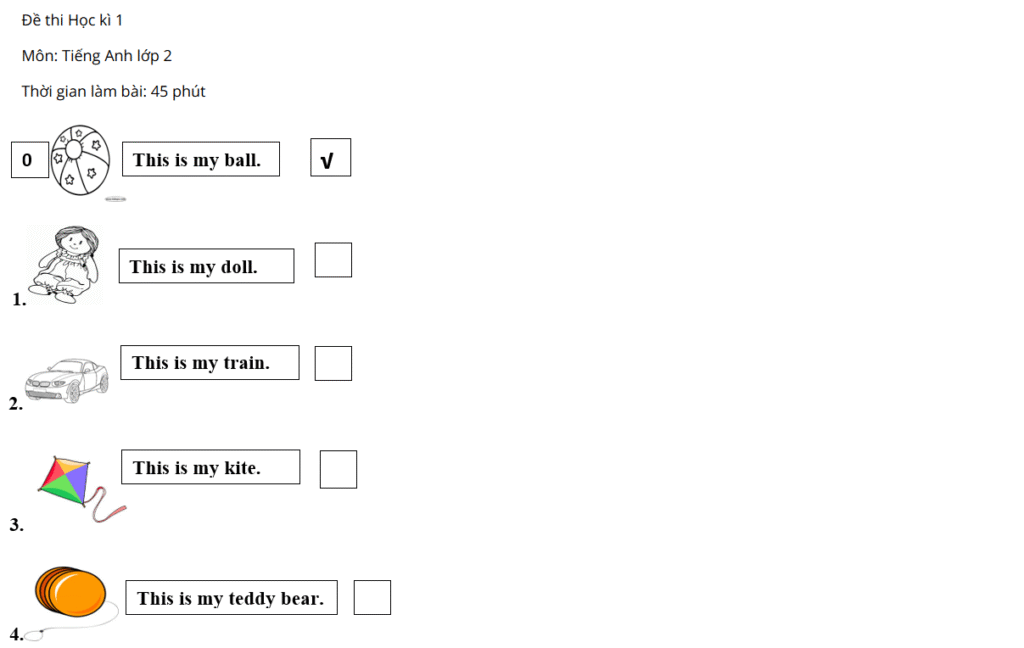Click the heading 'Đề thi Học kì 1'

[x=72, y=20]
